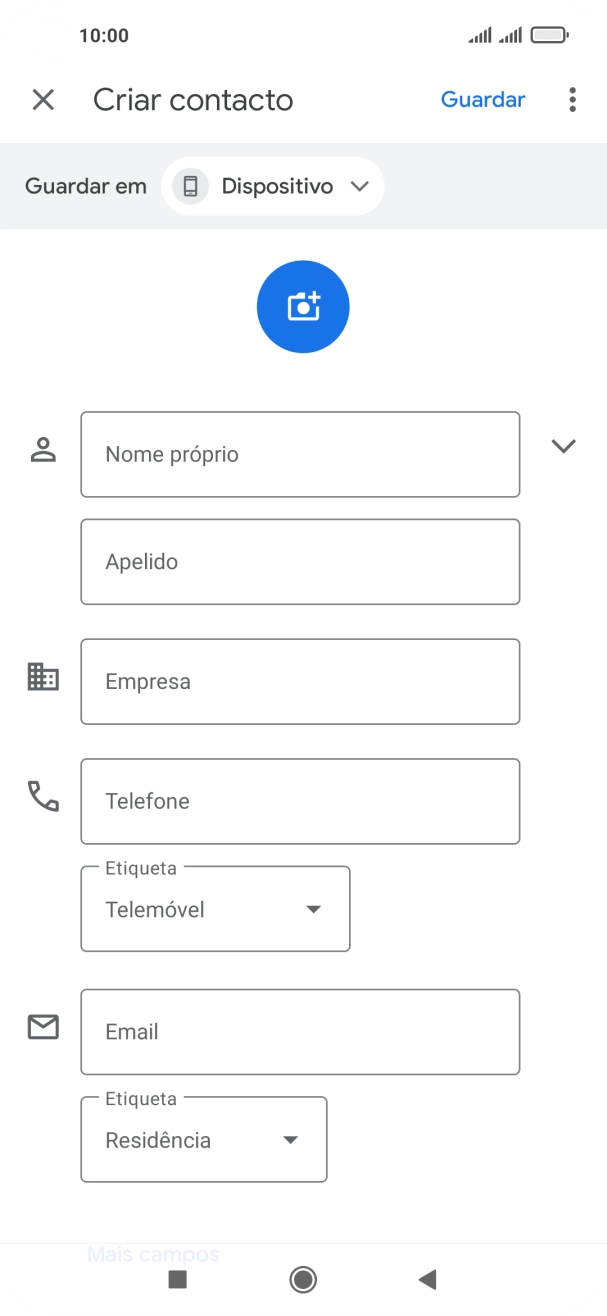Click into the Apelido field

[x=300, y=561]
